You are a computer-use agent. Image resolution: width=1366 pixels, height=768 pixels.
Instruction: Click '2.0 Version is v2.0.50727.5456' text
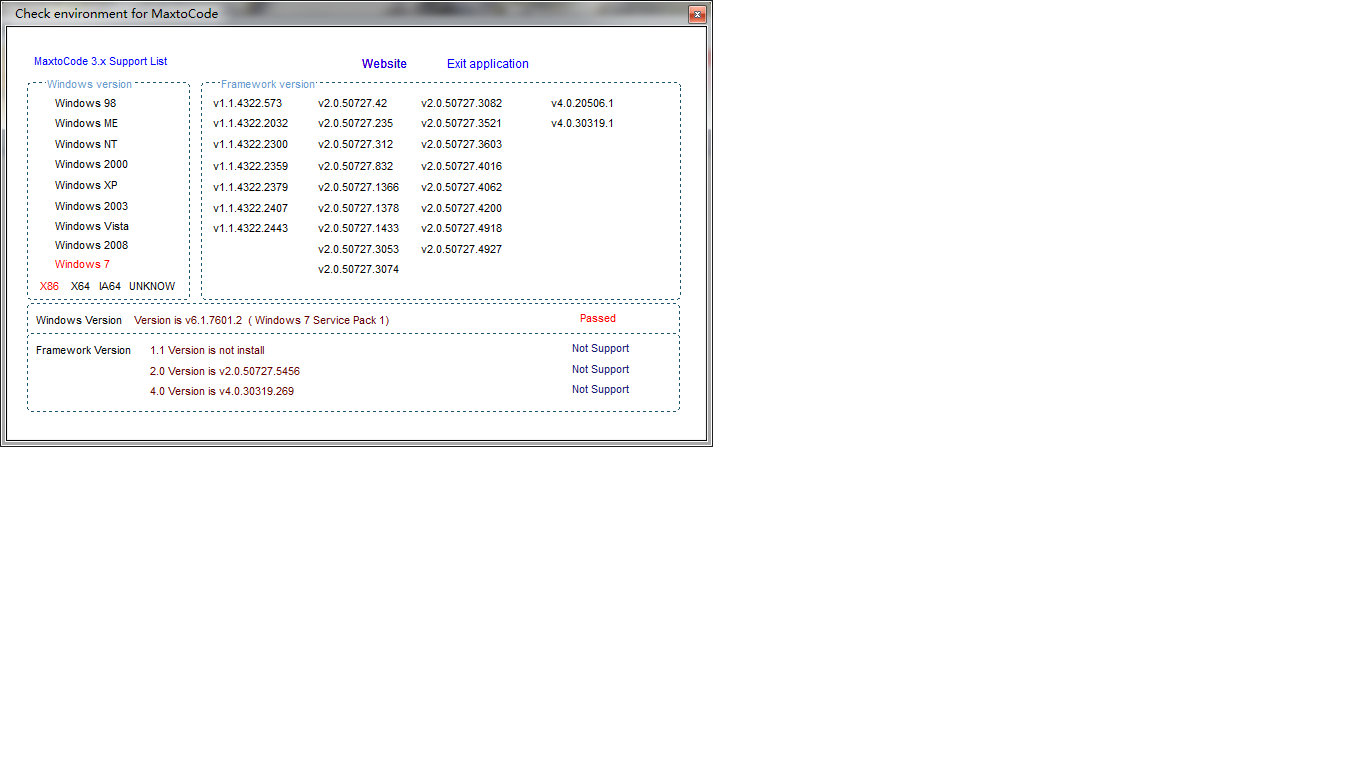pos(225,371)
